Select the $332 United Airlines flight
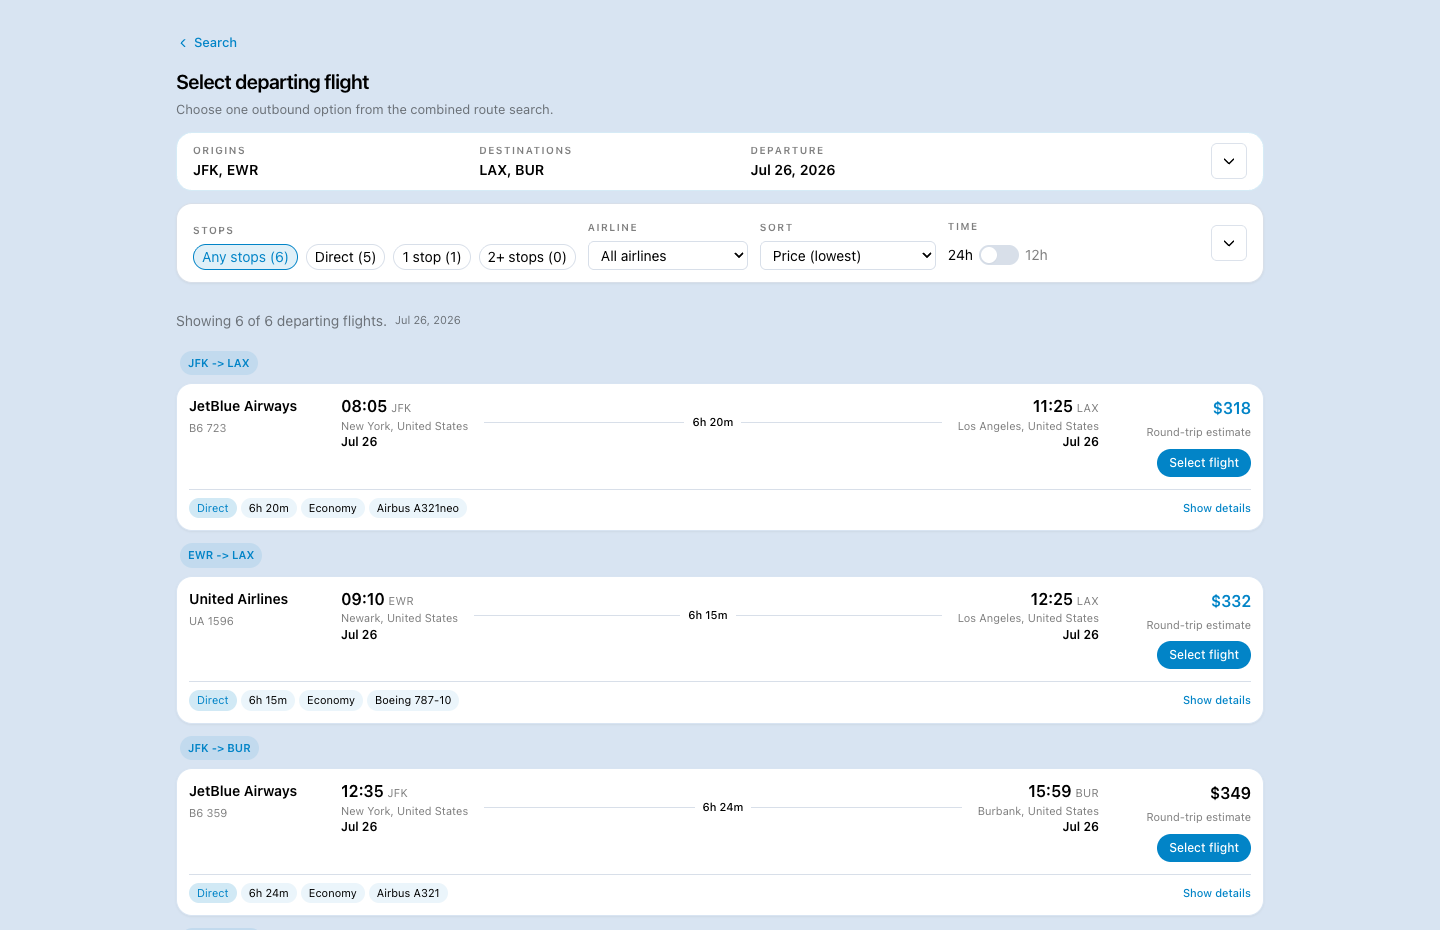Viewport: 1440px width, 930px height. [1204, 655]
